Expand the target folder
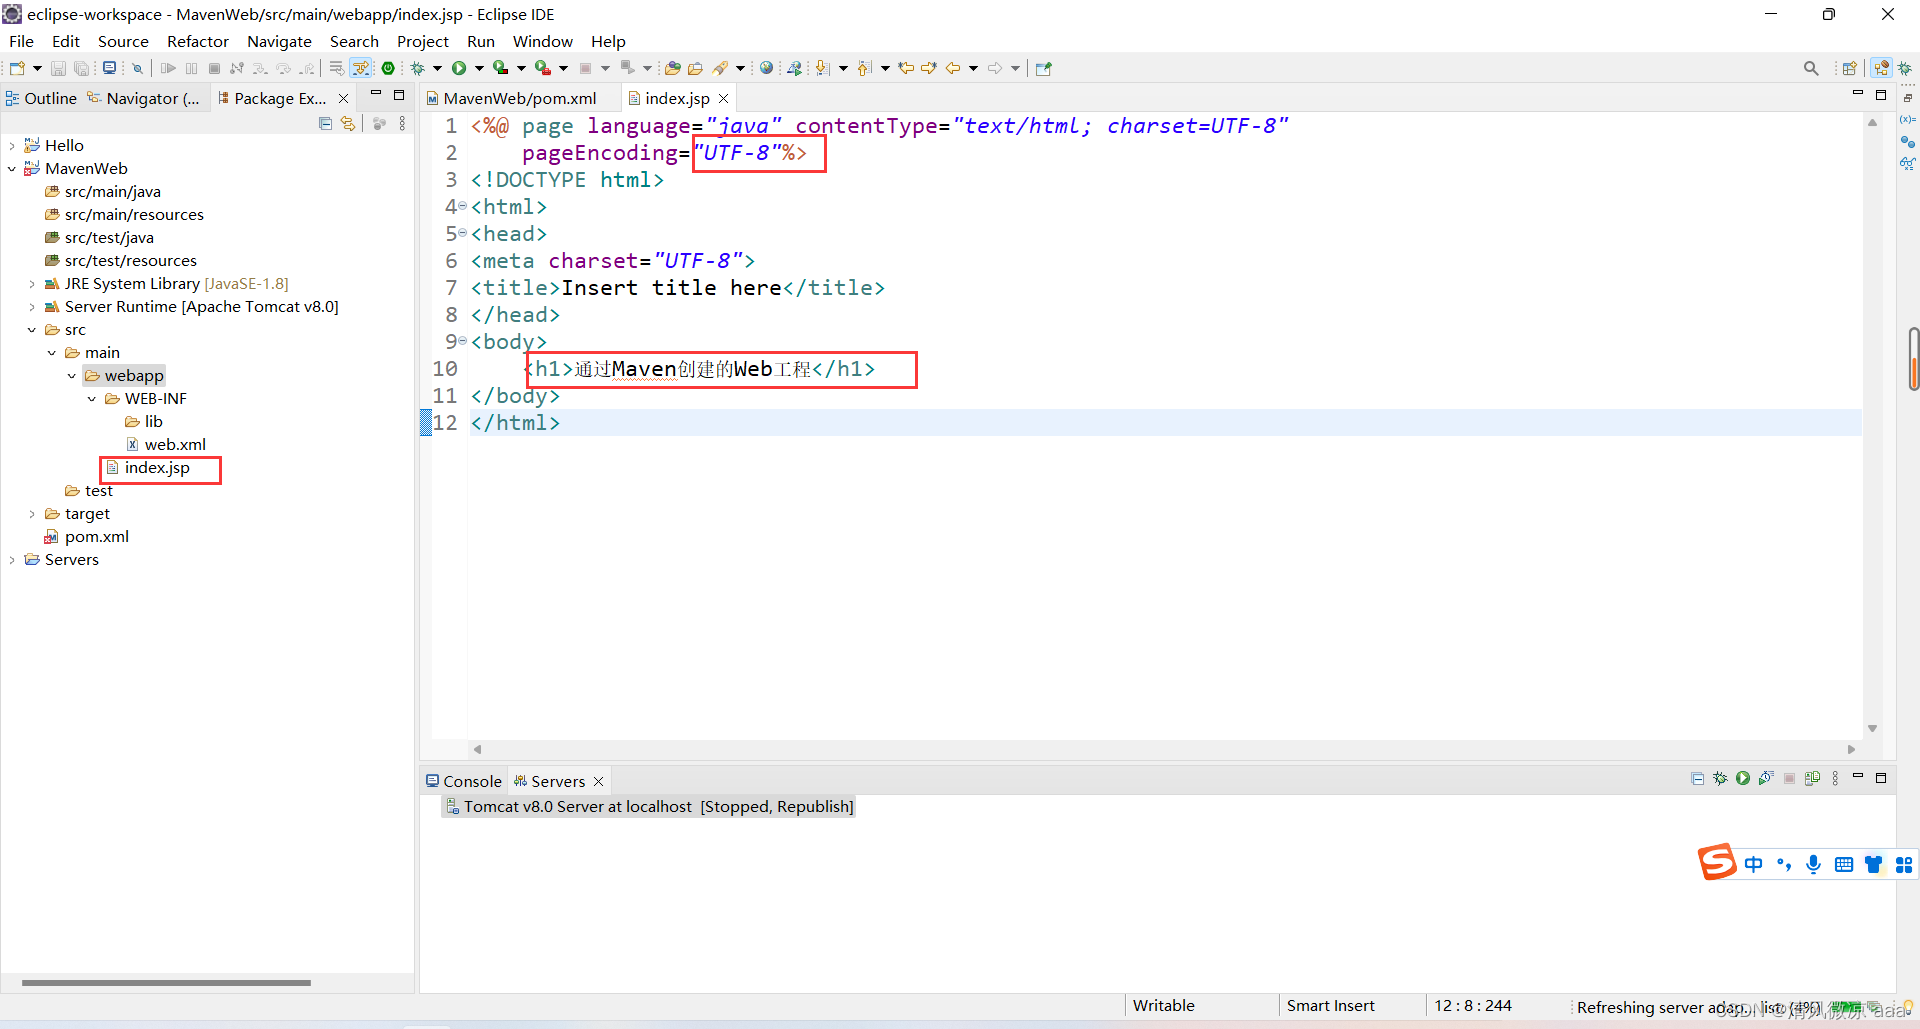Screen dimensions: 1920x1029 coord(32,514)
